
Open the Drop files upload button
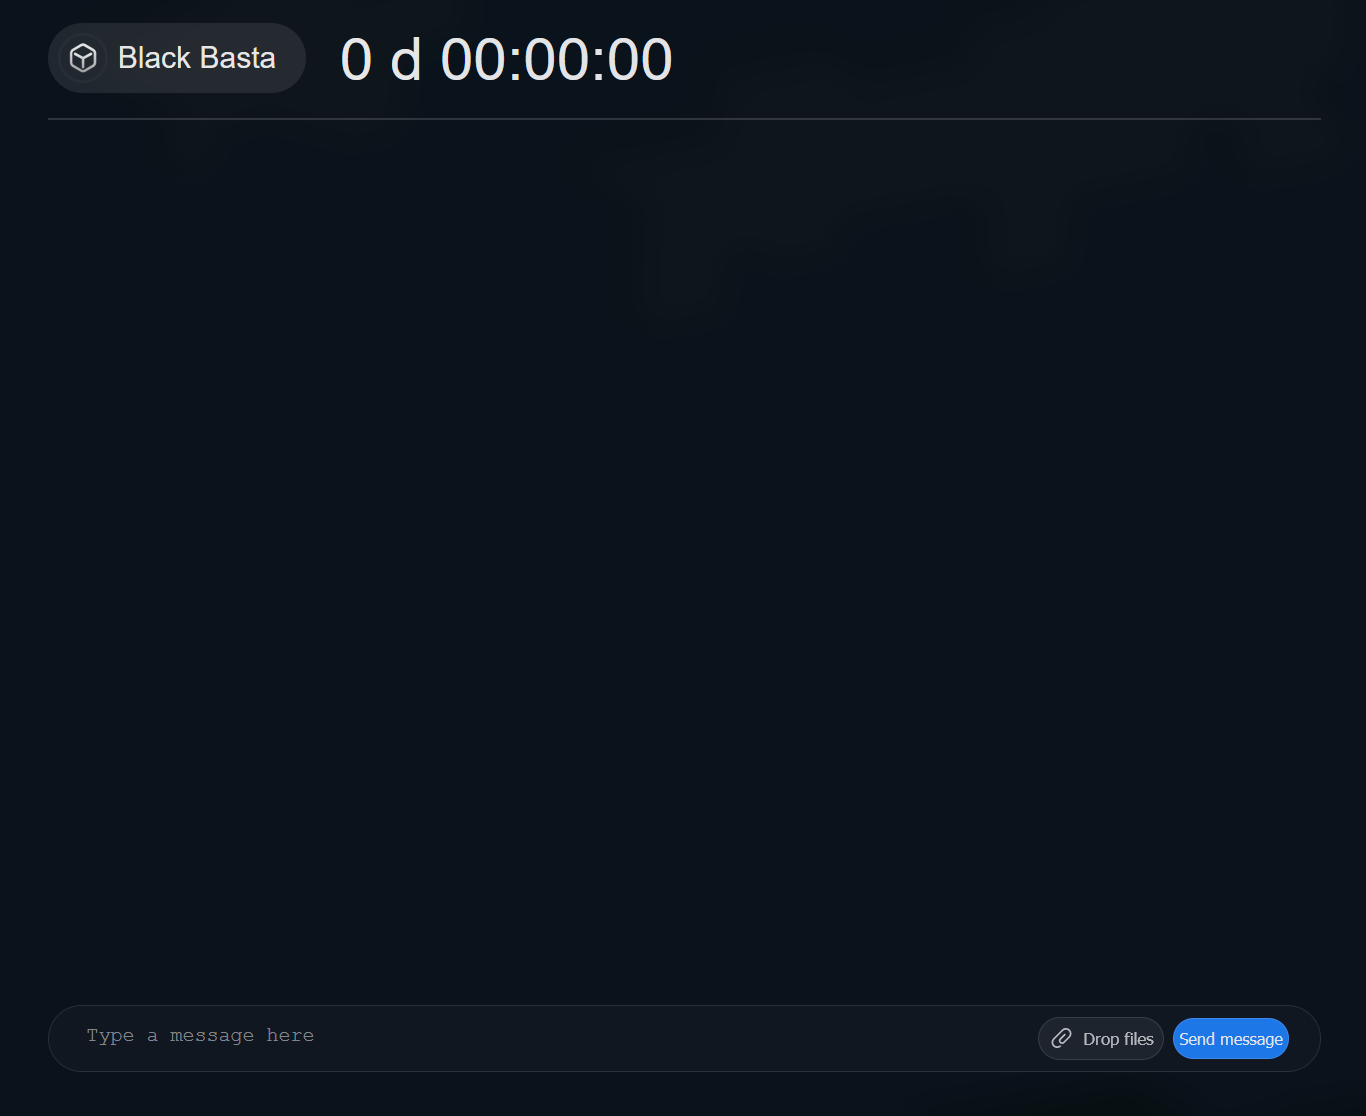(1101, 1038)
